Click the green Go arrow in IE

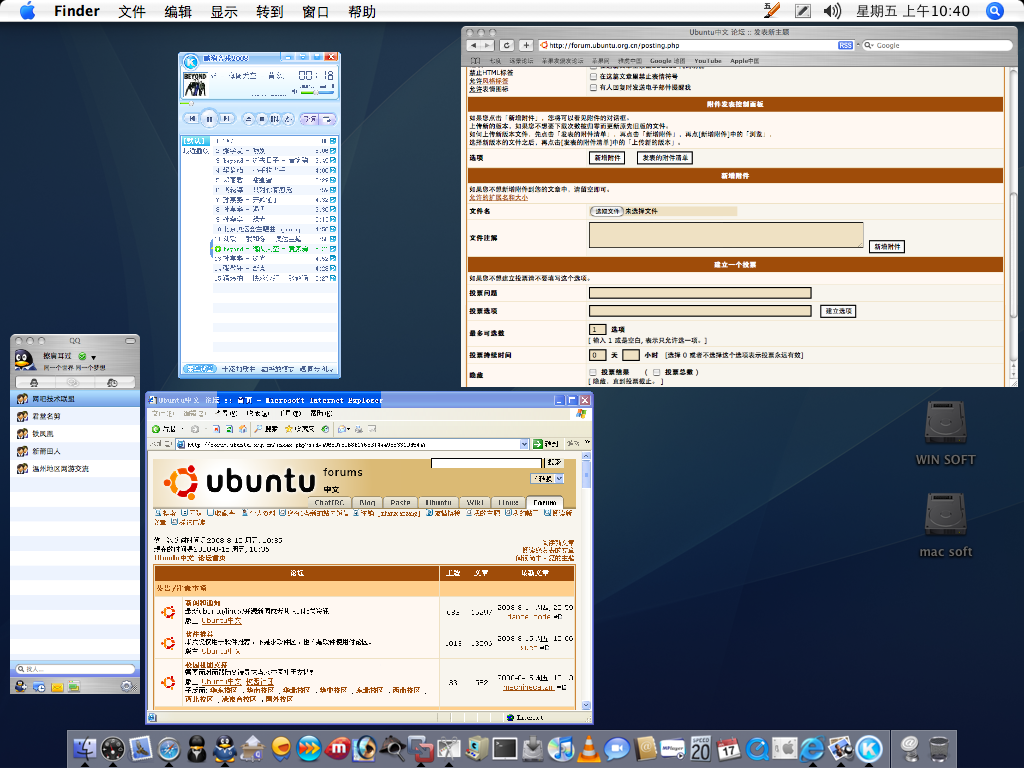(x=537, y=444)
